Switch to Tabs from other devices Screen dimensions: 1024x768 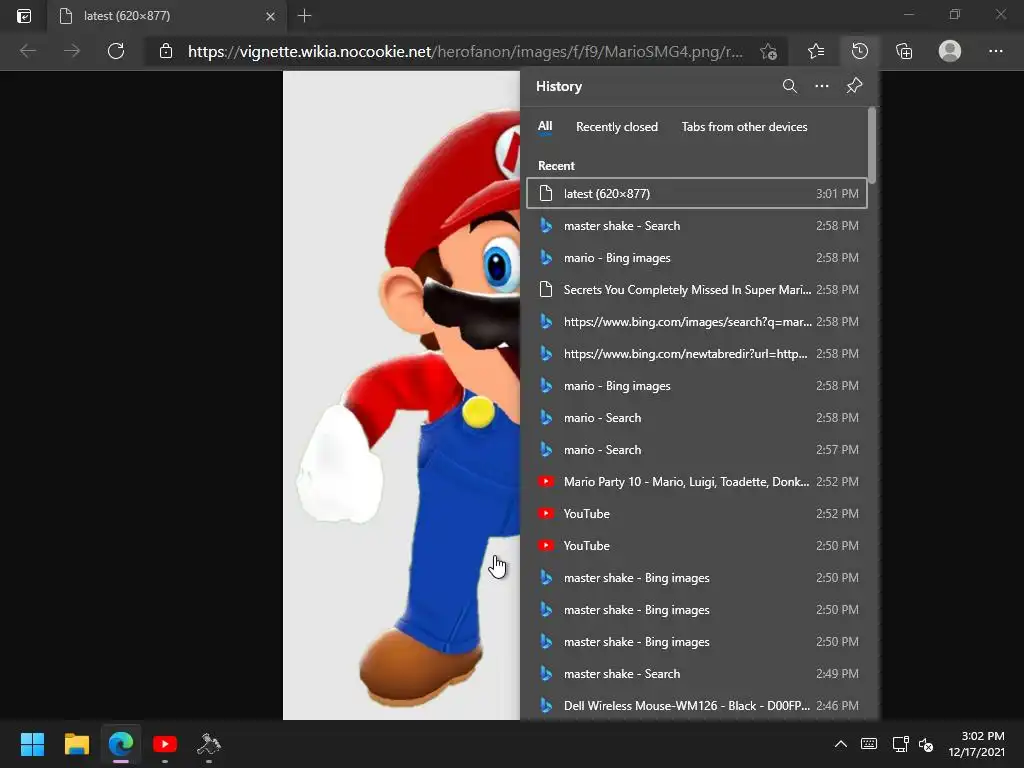[744, 127]
